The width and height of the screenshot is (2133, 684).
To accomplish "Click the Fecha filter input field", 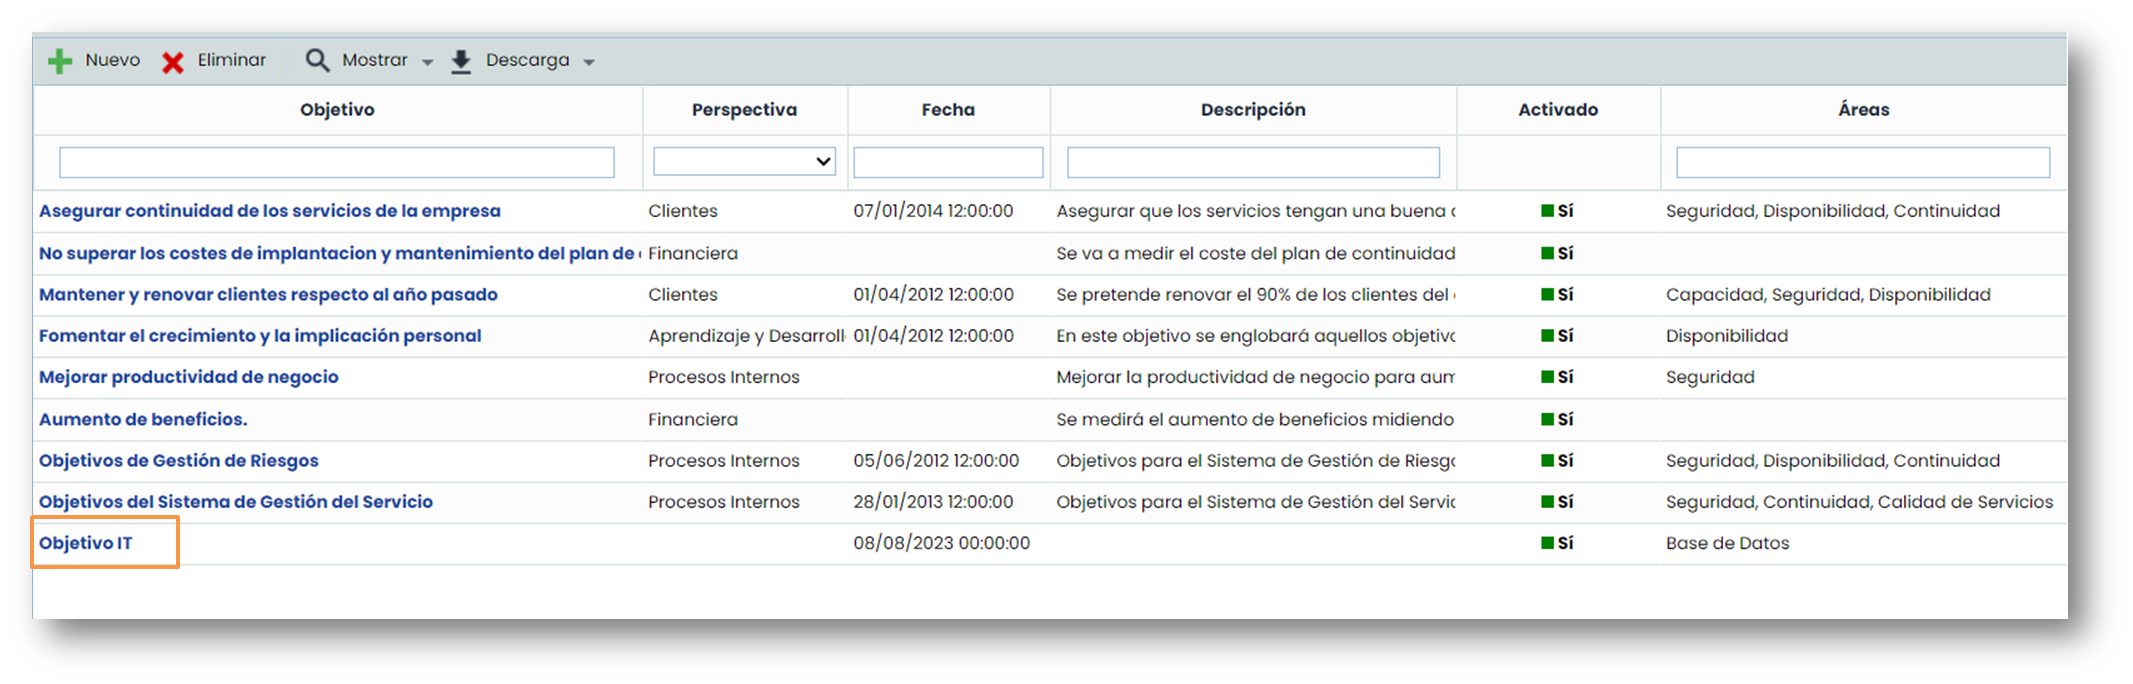I will 947,162.
